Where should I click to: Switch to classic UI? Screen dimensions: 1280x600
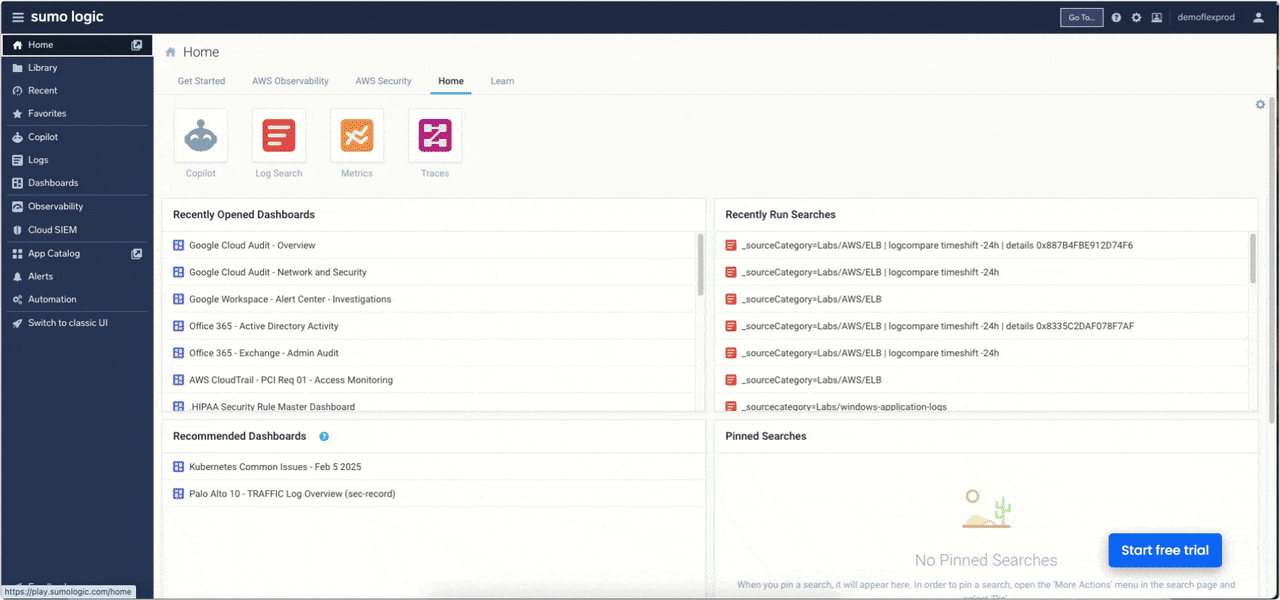point(67,323)
